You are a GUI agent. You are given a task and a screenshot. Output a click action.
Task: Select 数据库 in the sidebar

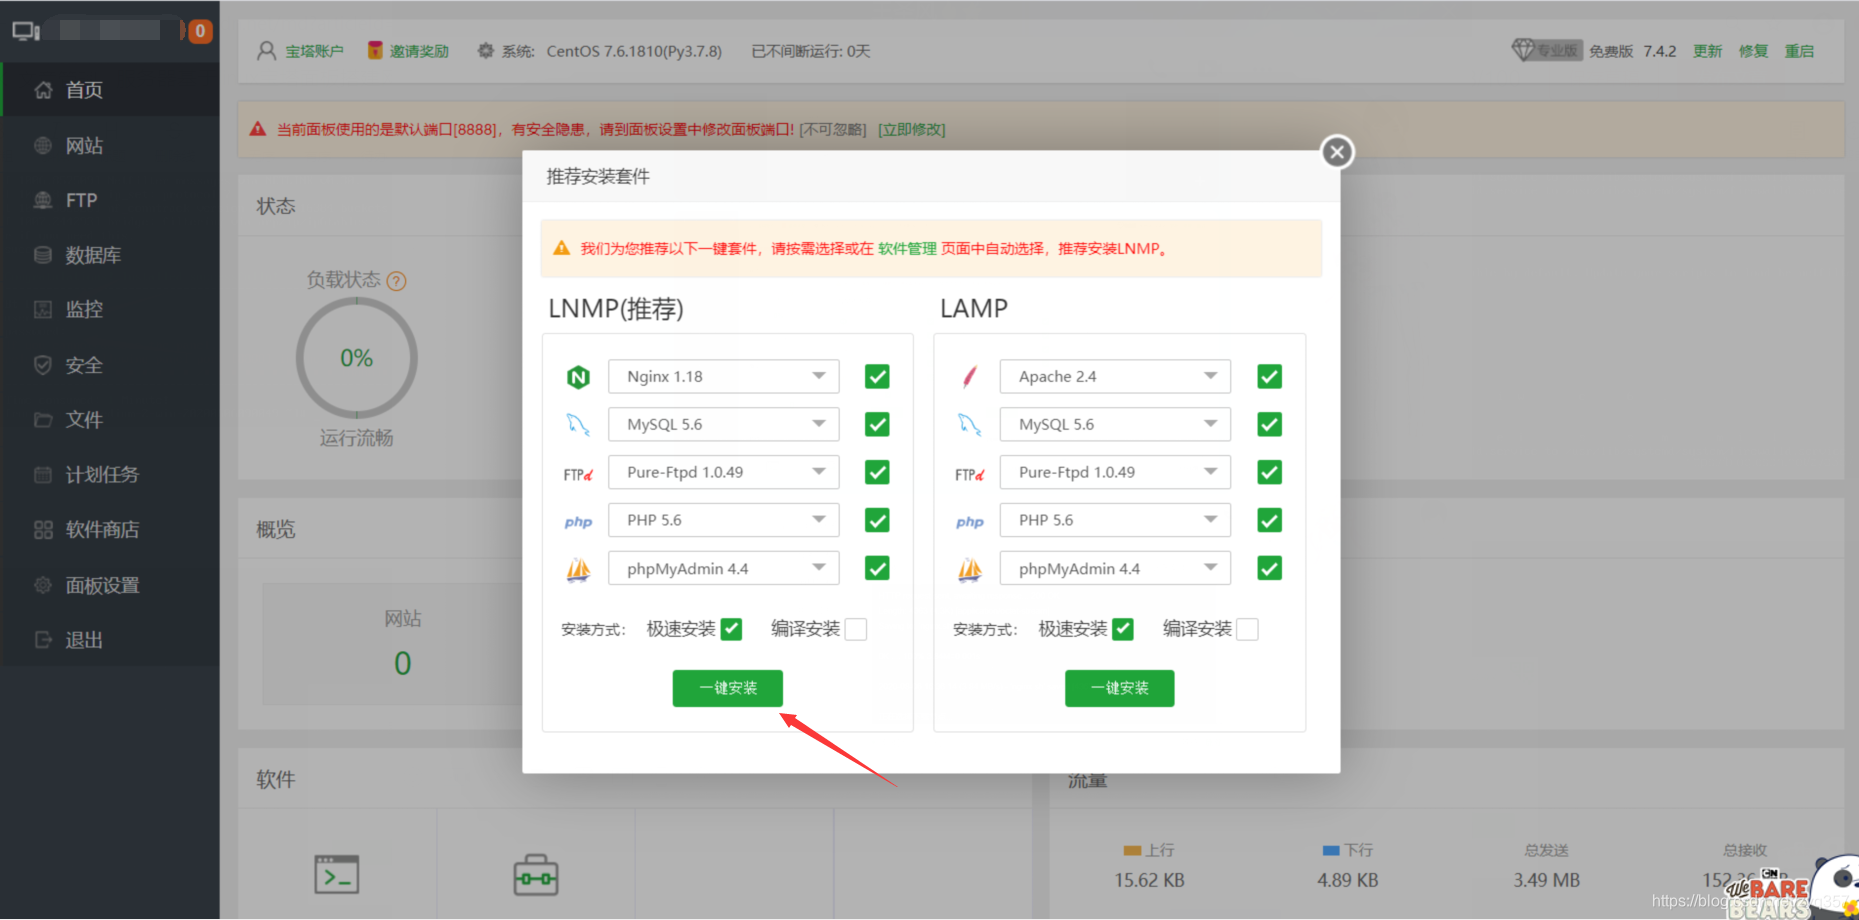click(x=110, y=255)
